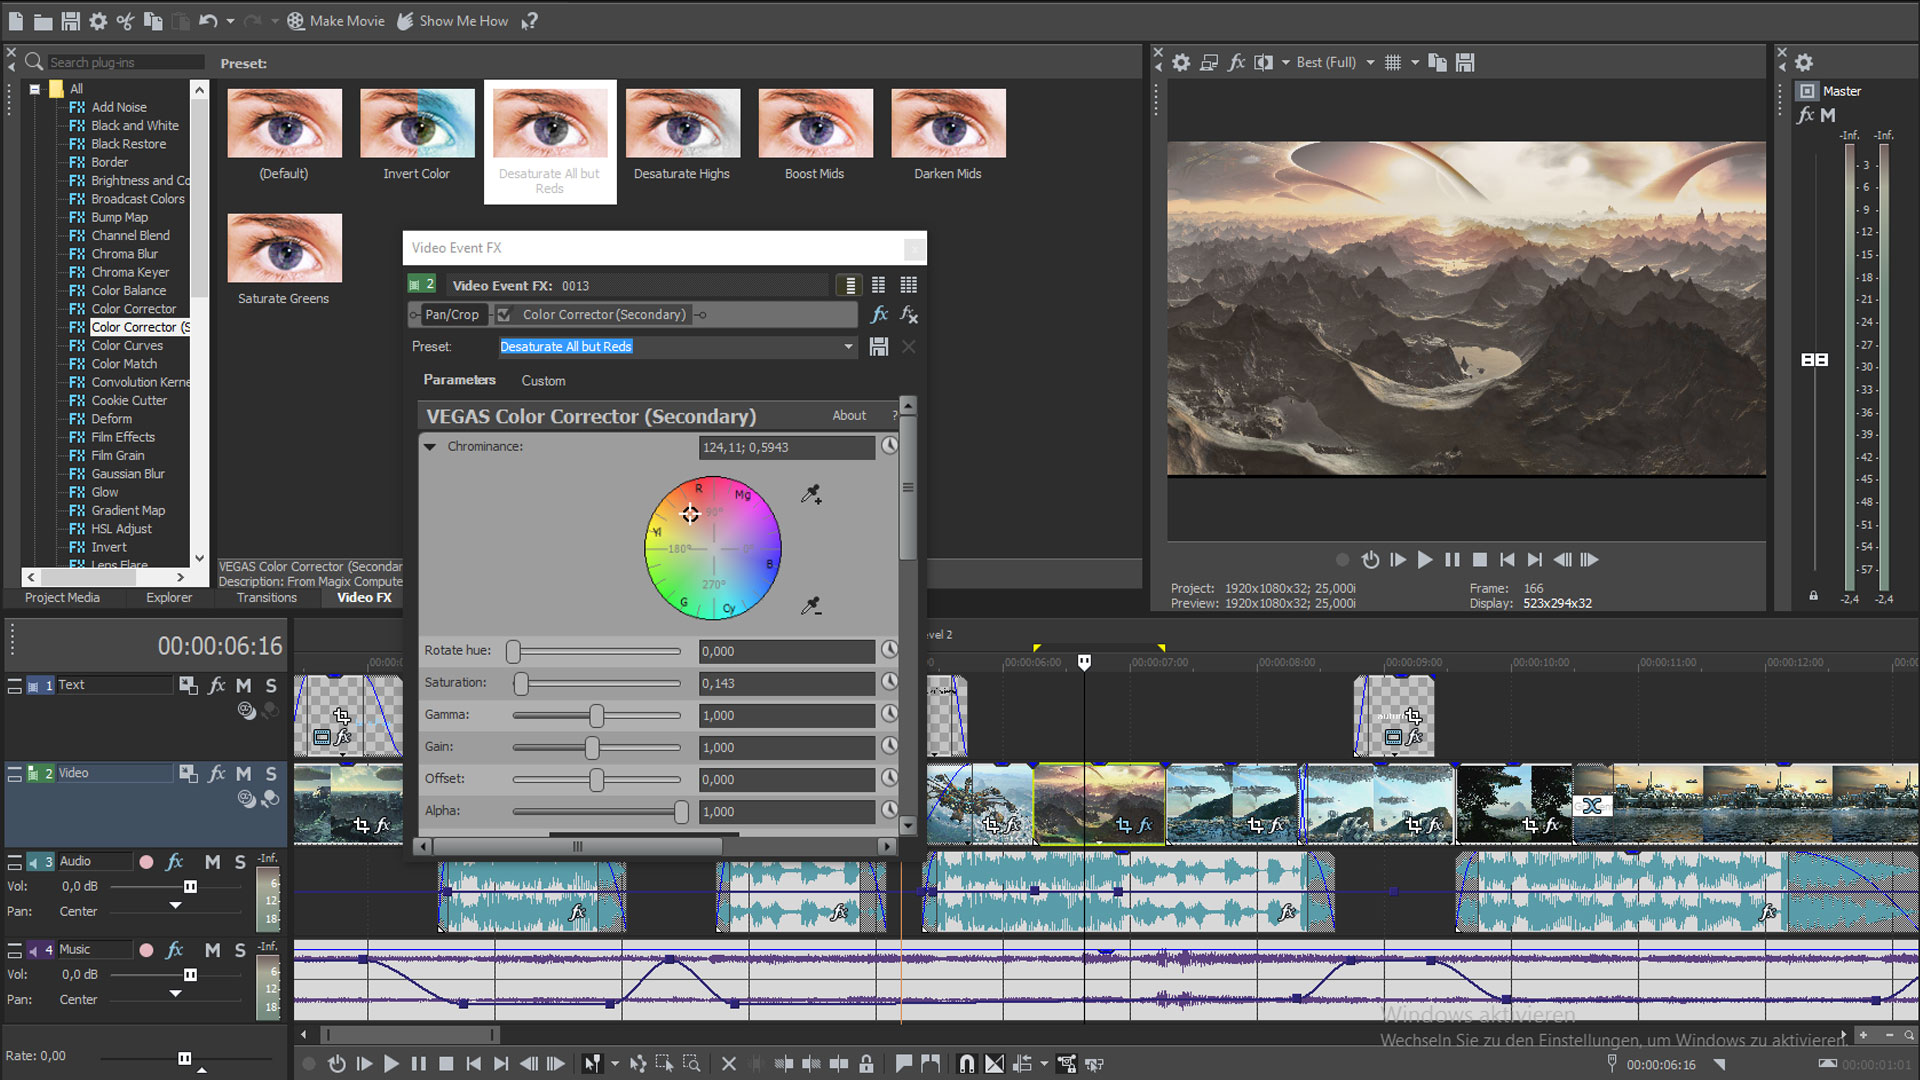Save current settings as a new preset
Viewport: 1920px width, 1080px height.
879,346
